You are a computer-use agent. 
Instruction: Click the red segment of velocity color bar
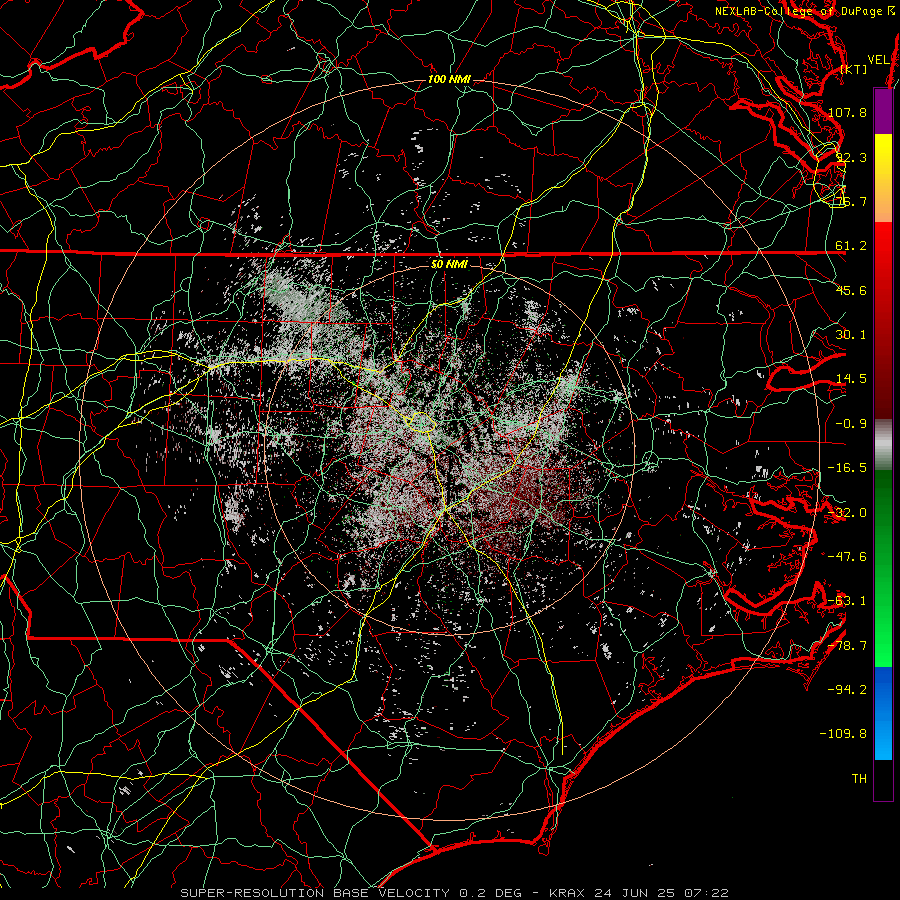click(x=883, y=320)
